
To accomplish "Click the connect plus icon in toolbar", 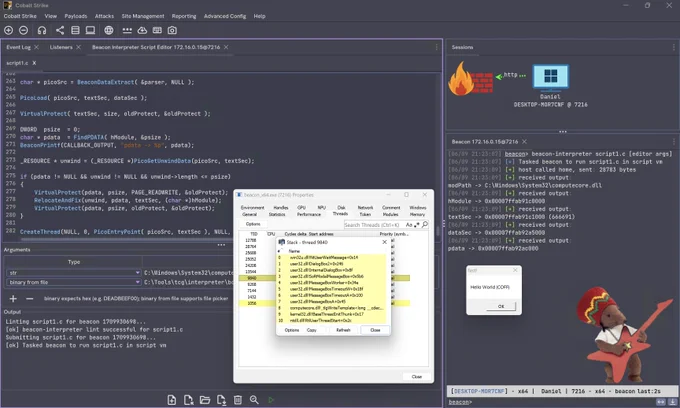I will click(8, 30).
